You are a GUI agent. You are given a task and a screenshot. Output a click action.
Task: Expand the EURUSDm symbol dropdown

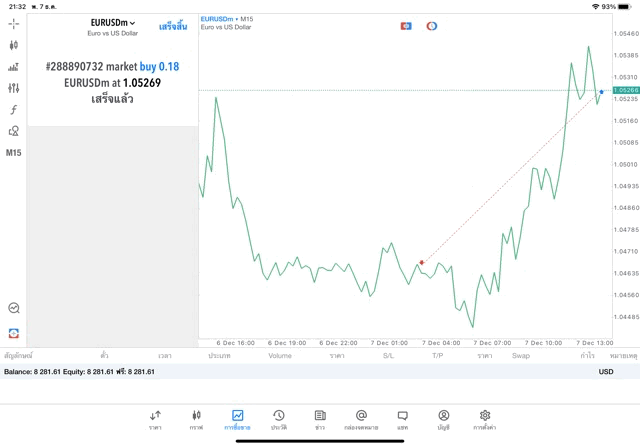click(113, 23)
